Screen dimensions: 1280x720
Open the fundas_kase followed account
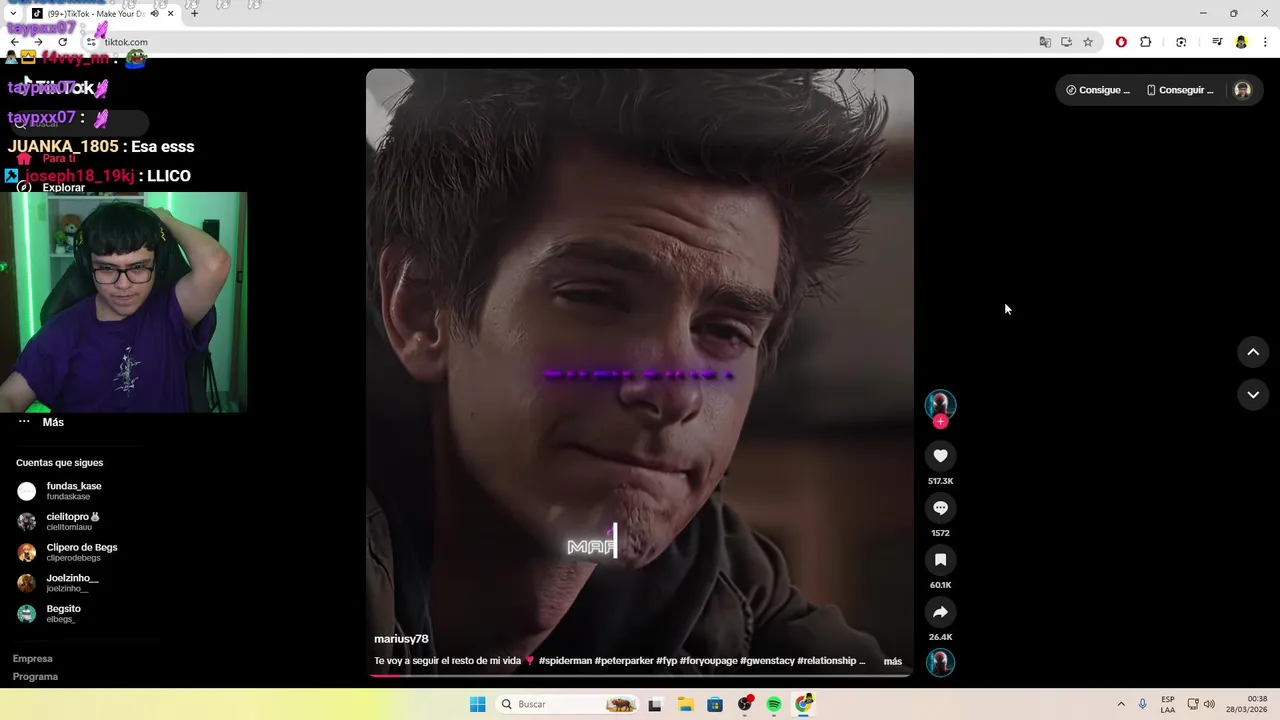[x=73, y=491]
